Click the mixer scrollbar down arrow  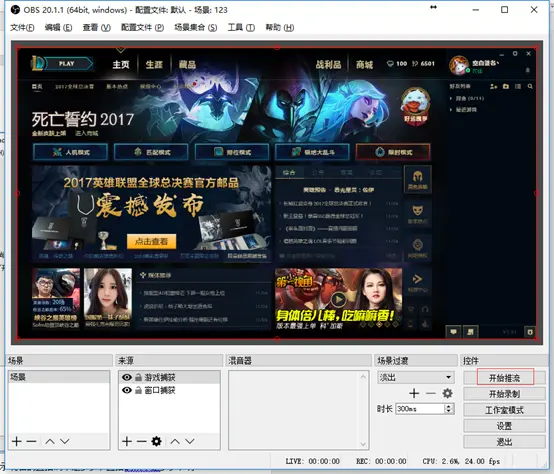(363, 444)
